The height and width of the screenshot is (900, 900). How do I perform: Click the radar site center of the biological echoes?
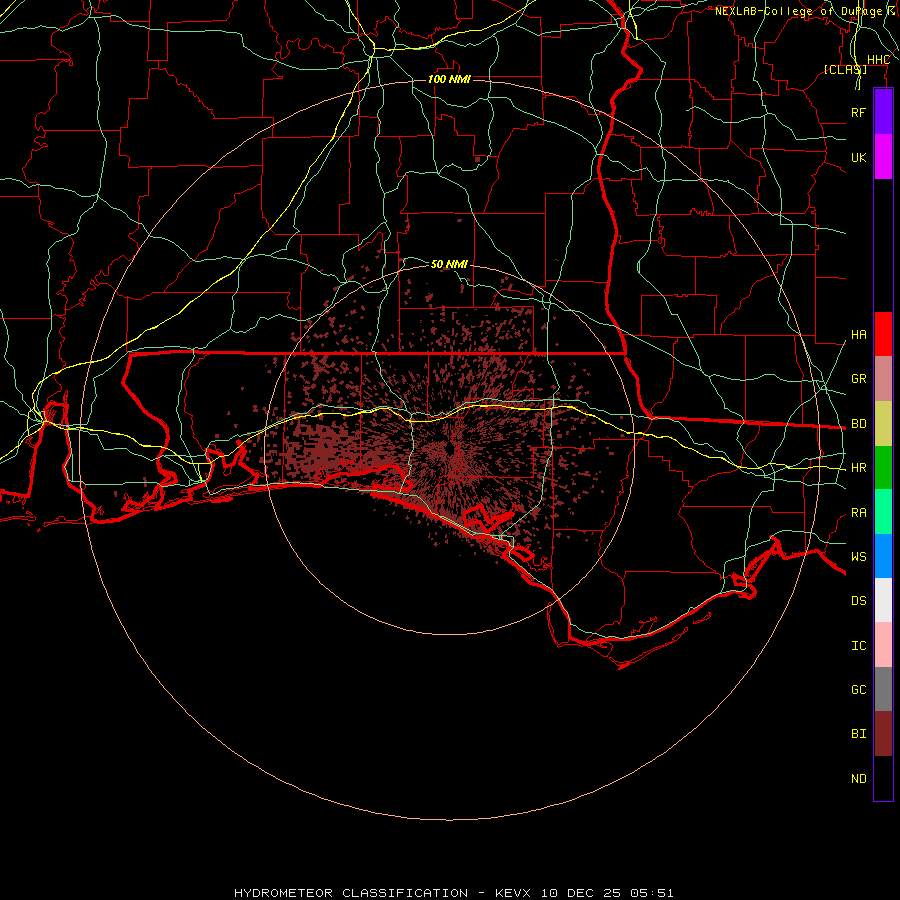pos(449,450)
